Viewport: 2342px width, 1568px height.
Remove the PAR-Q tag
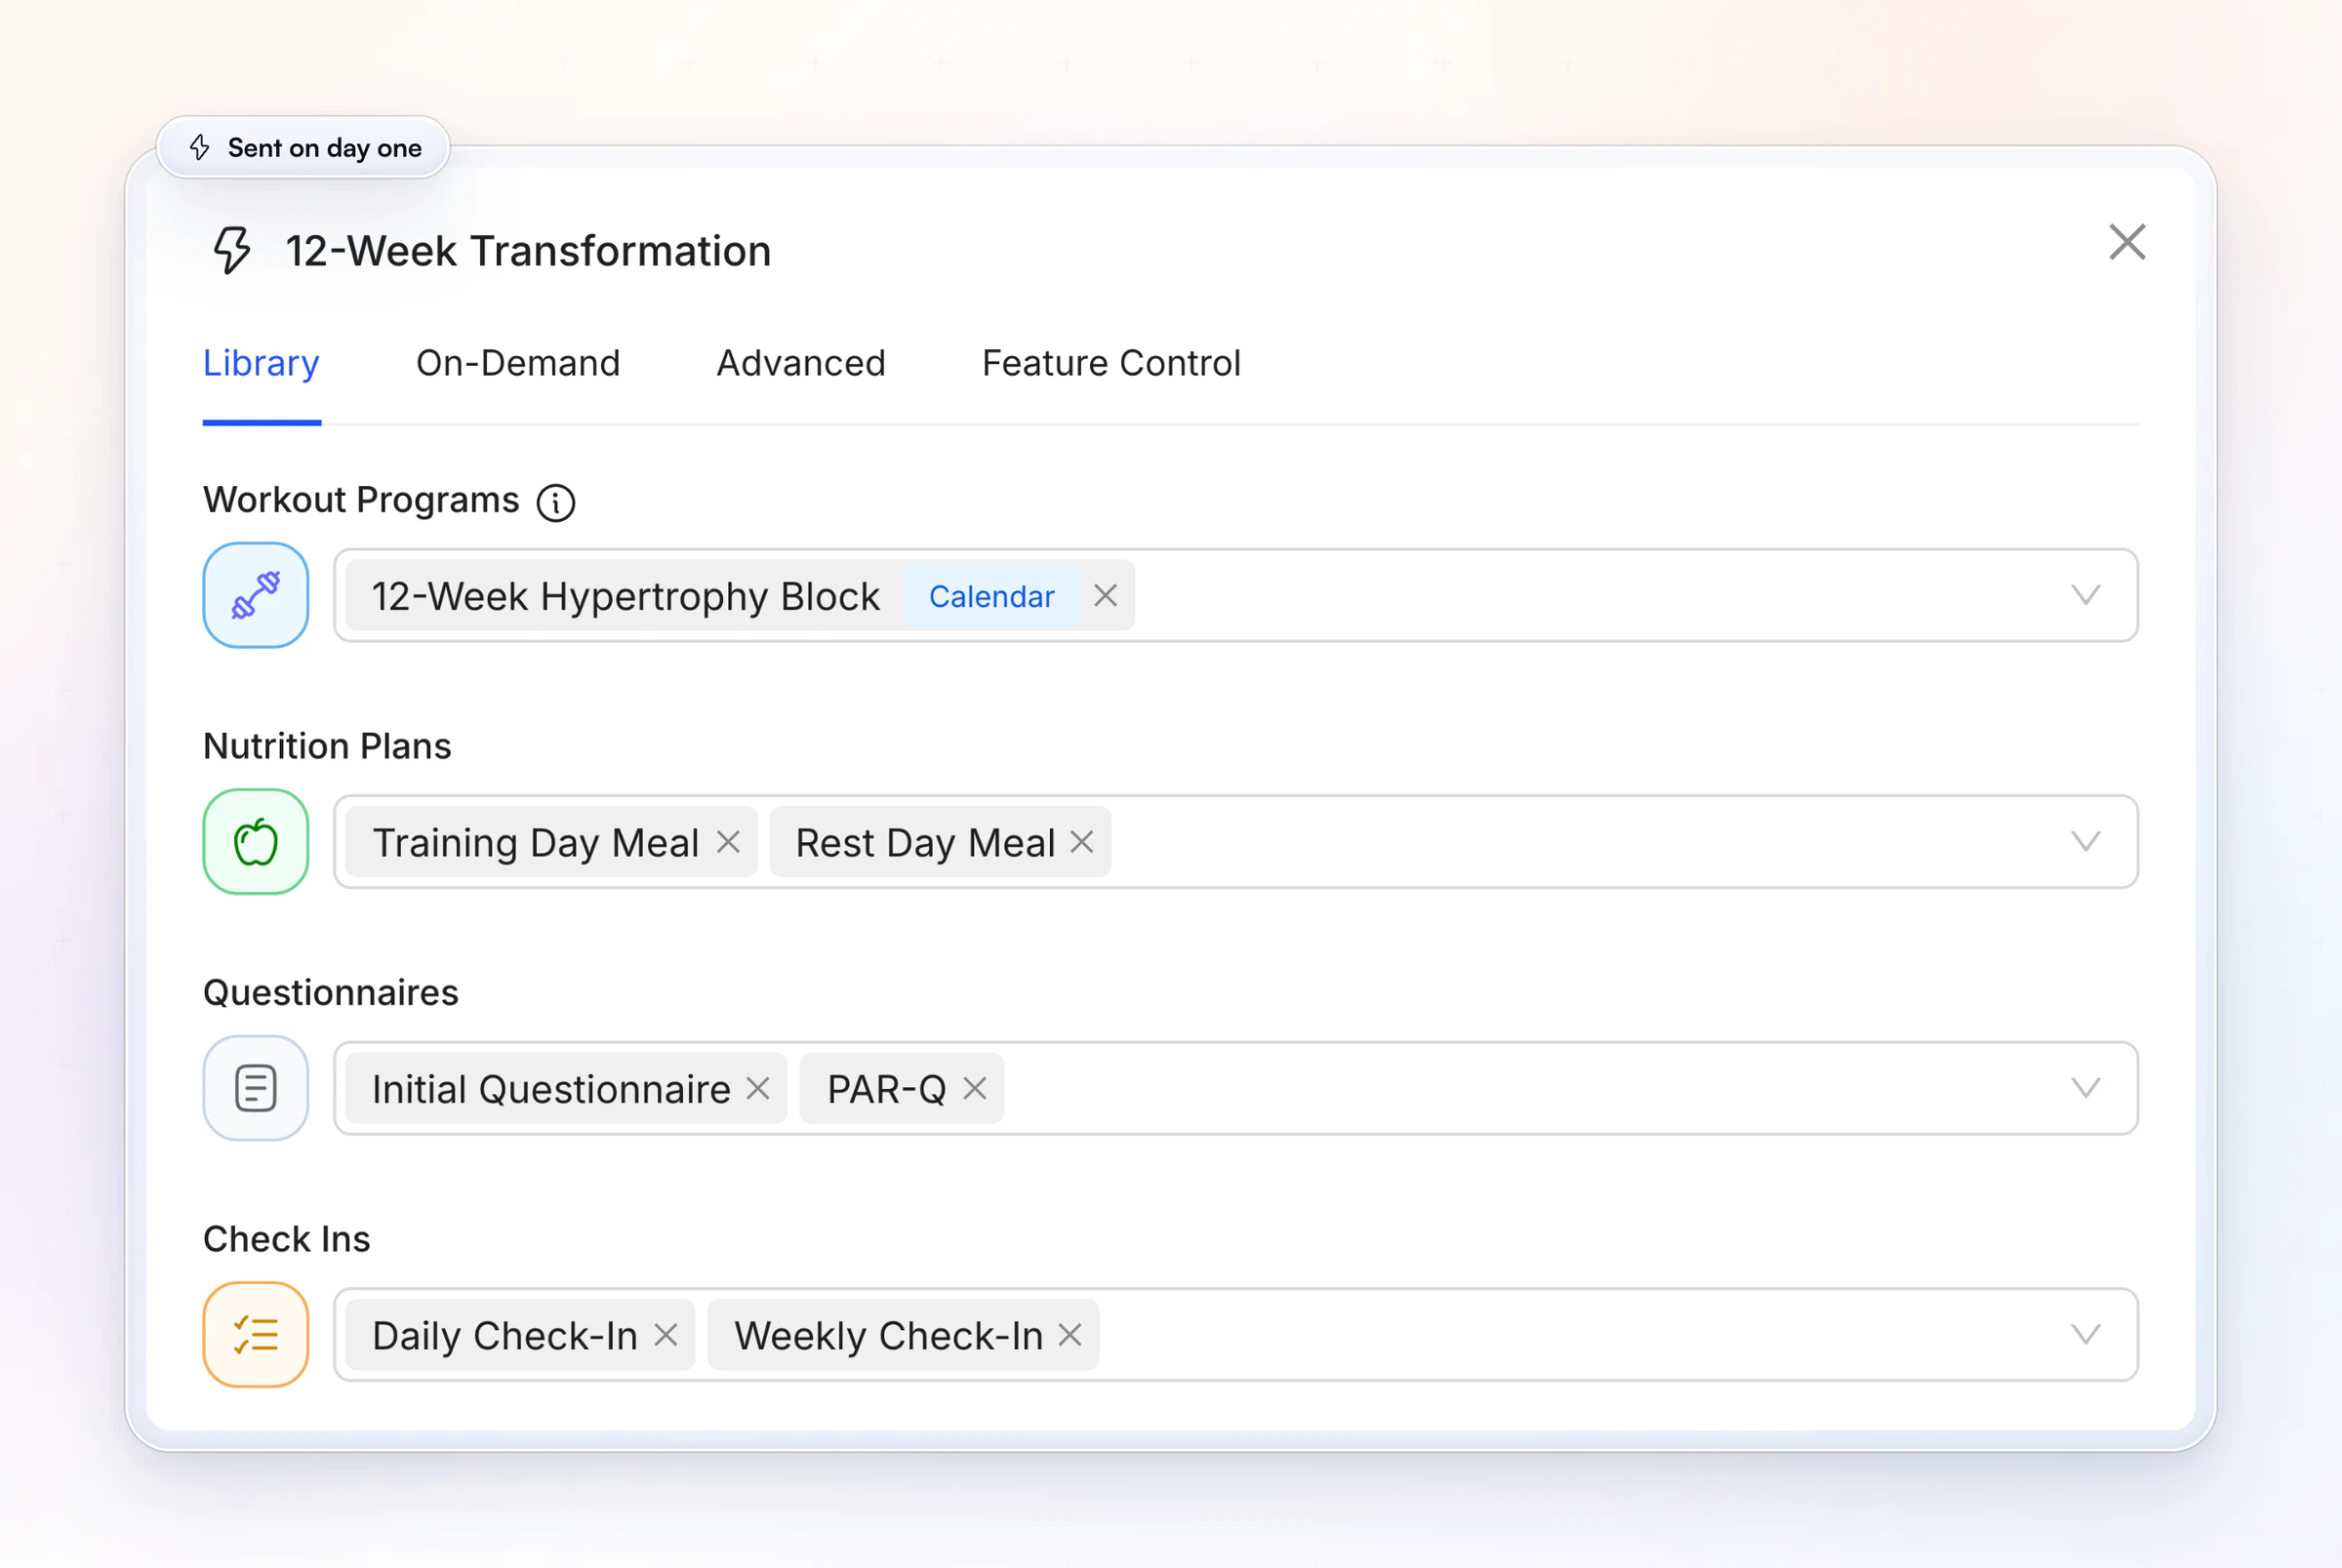point(975,1088)
